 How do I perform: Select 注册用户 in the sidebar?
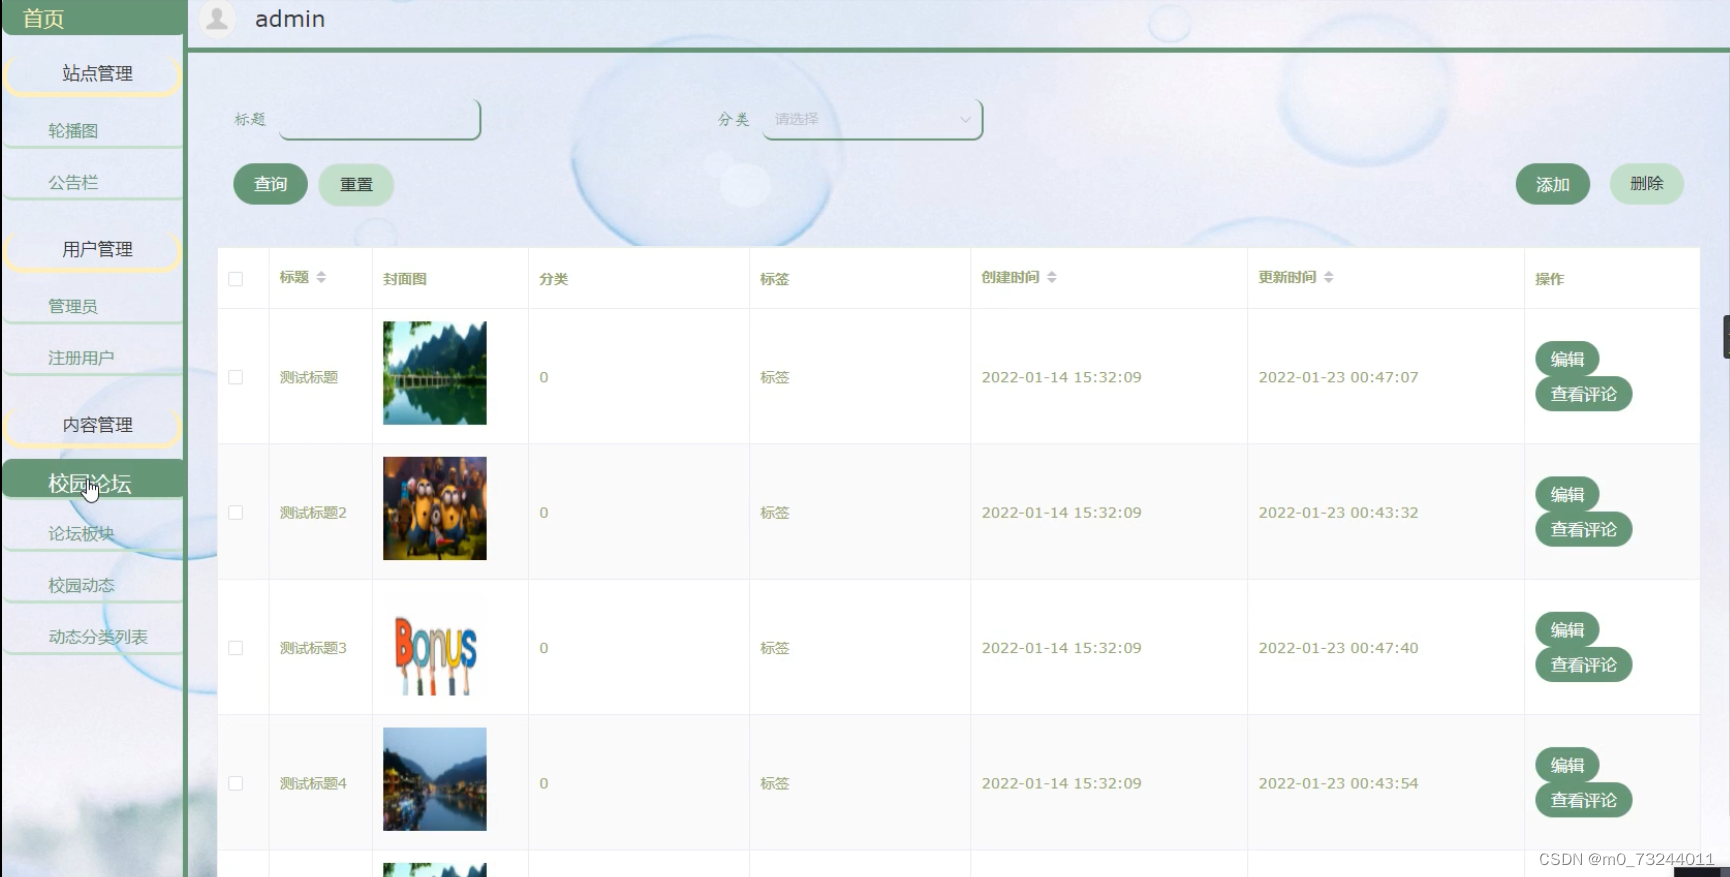(x=93, y=358)
